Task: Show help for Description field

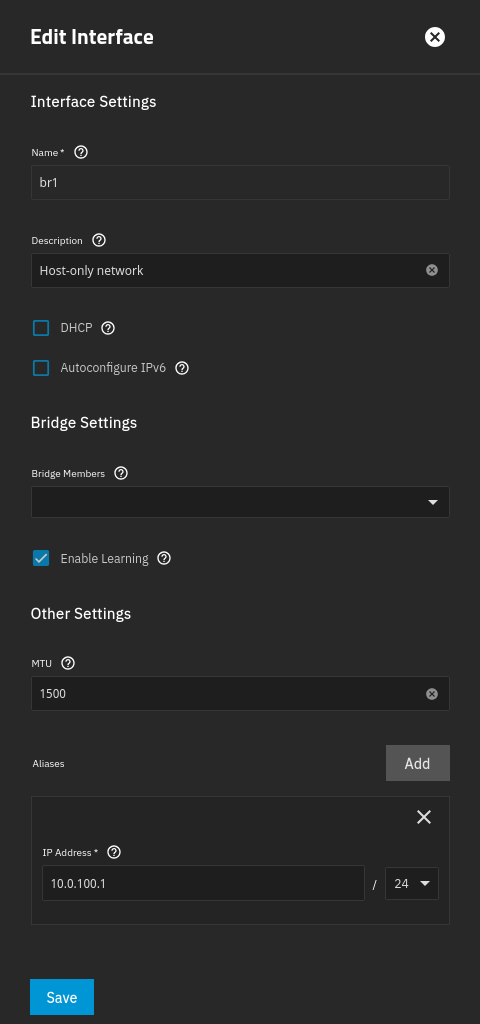Action: (x=99, y=240)
